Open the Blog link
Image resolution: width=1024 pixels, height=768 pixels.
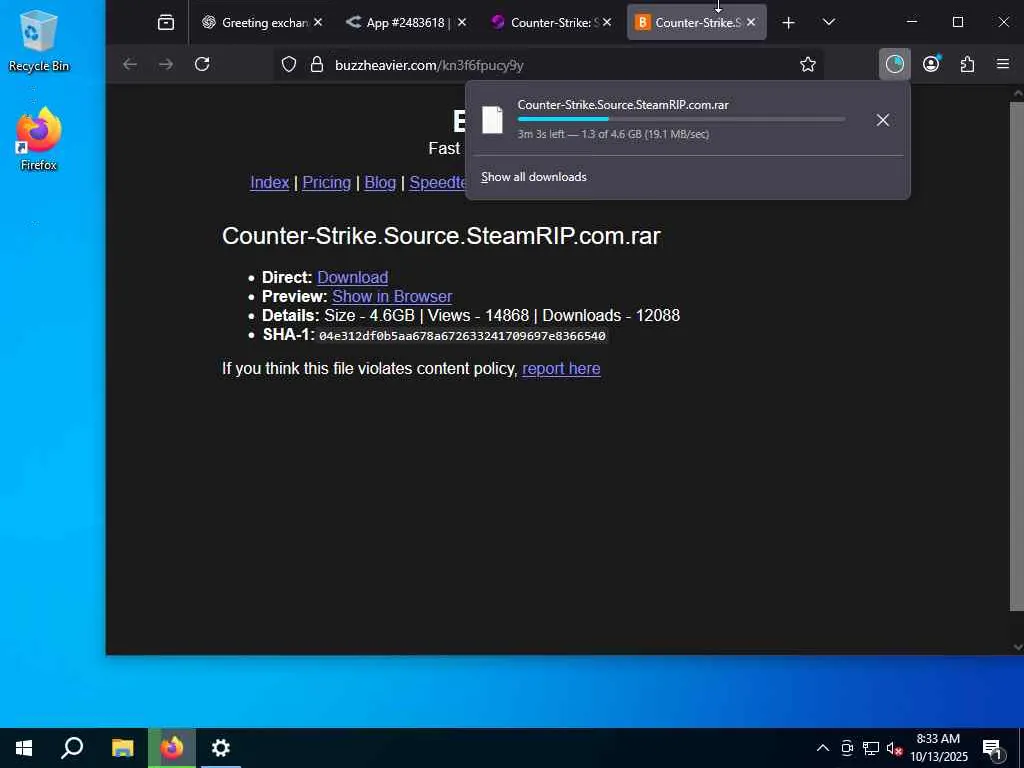pyautogui.click(x=380, y=182)
